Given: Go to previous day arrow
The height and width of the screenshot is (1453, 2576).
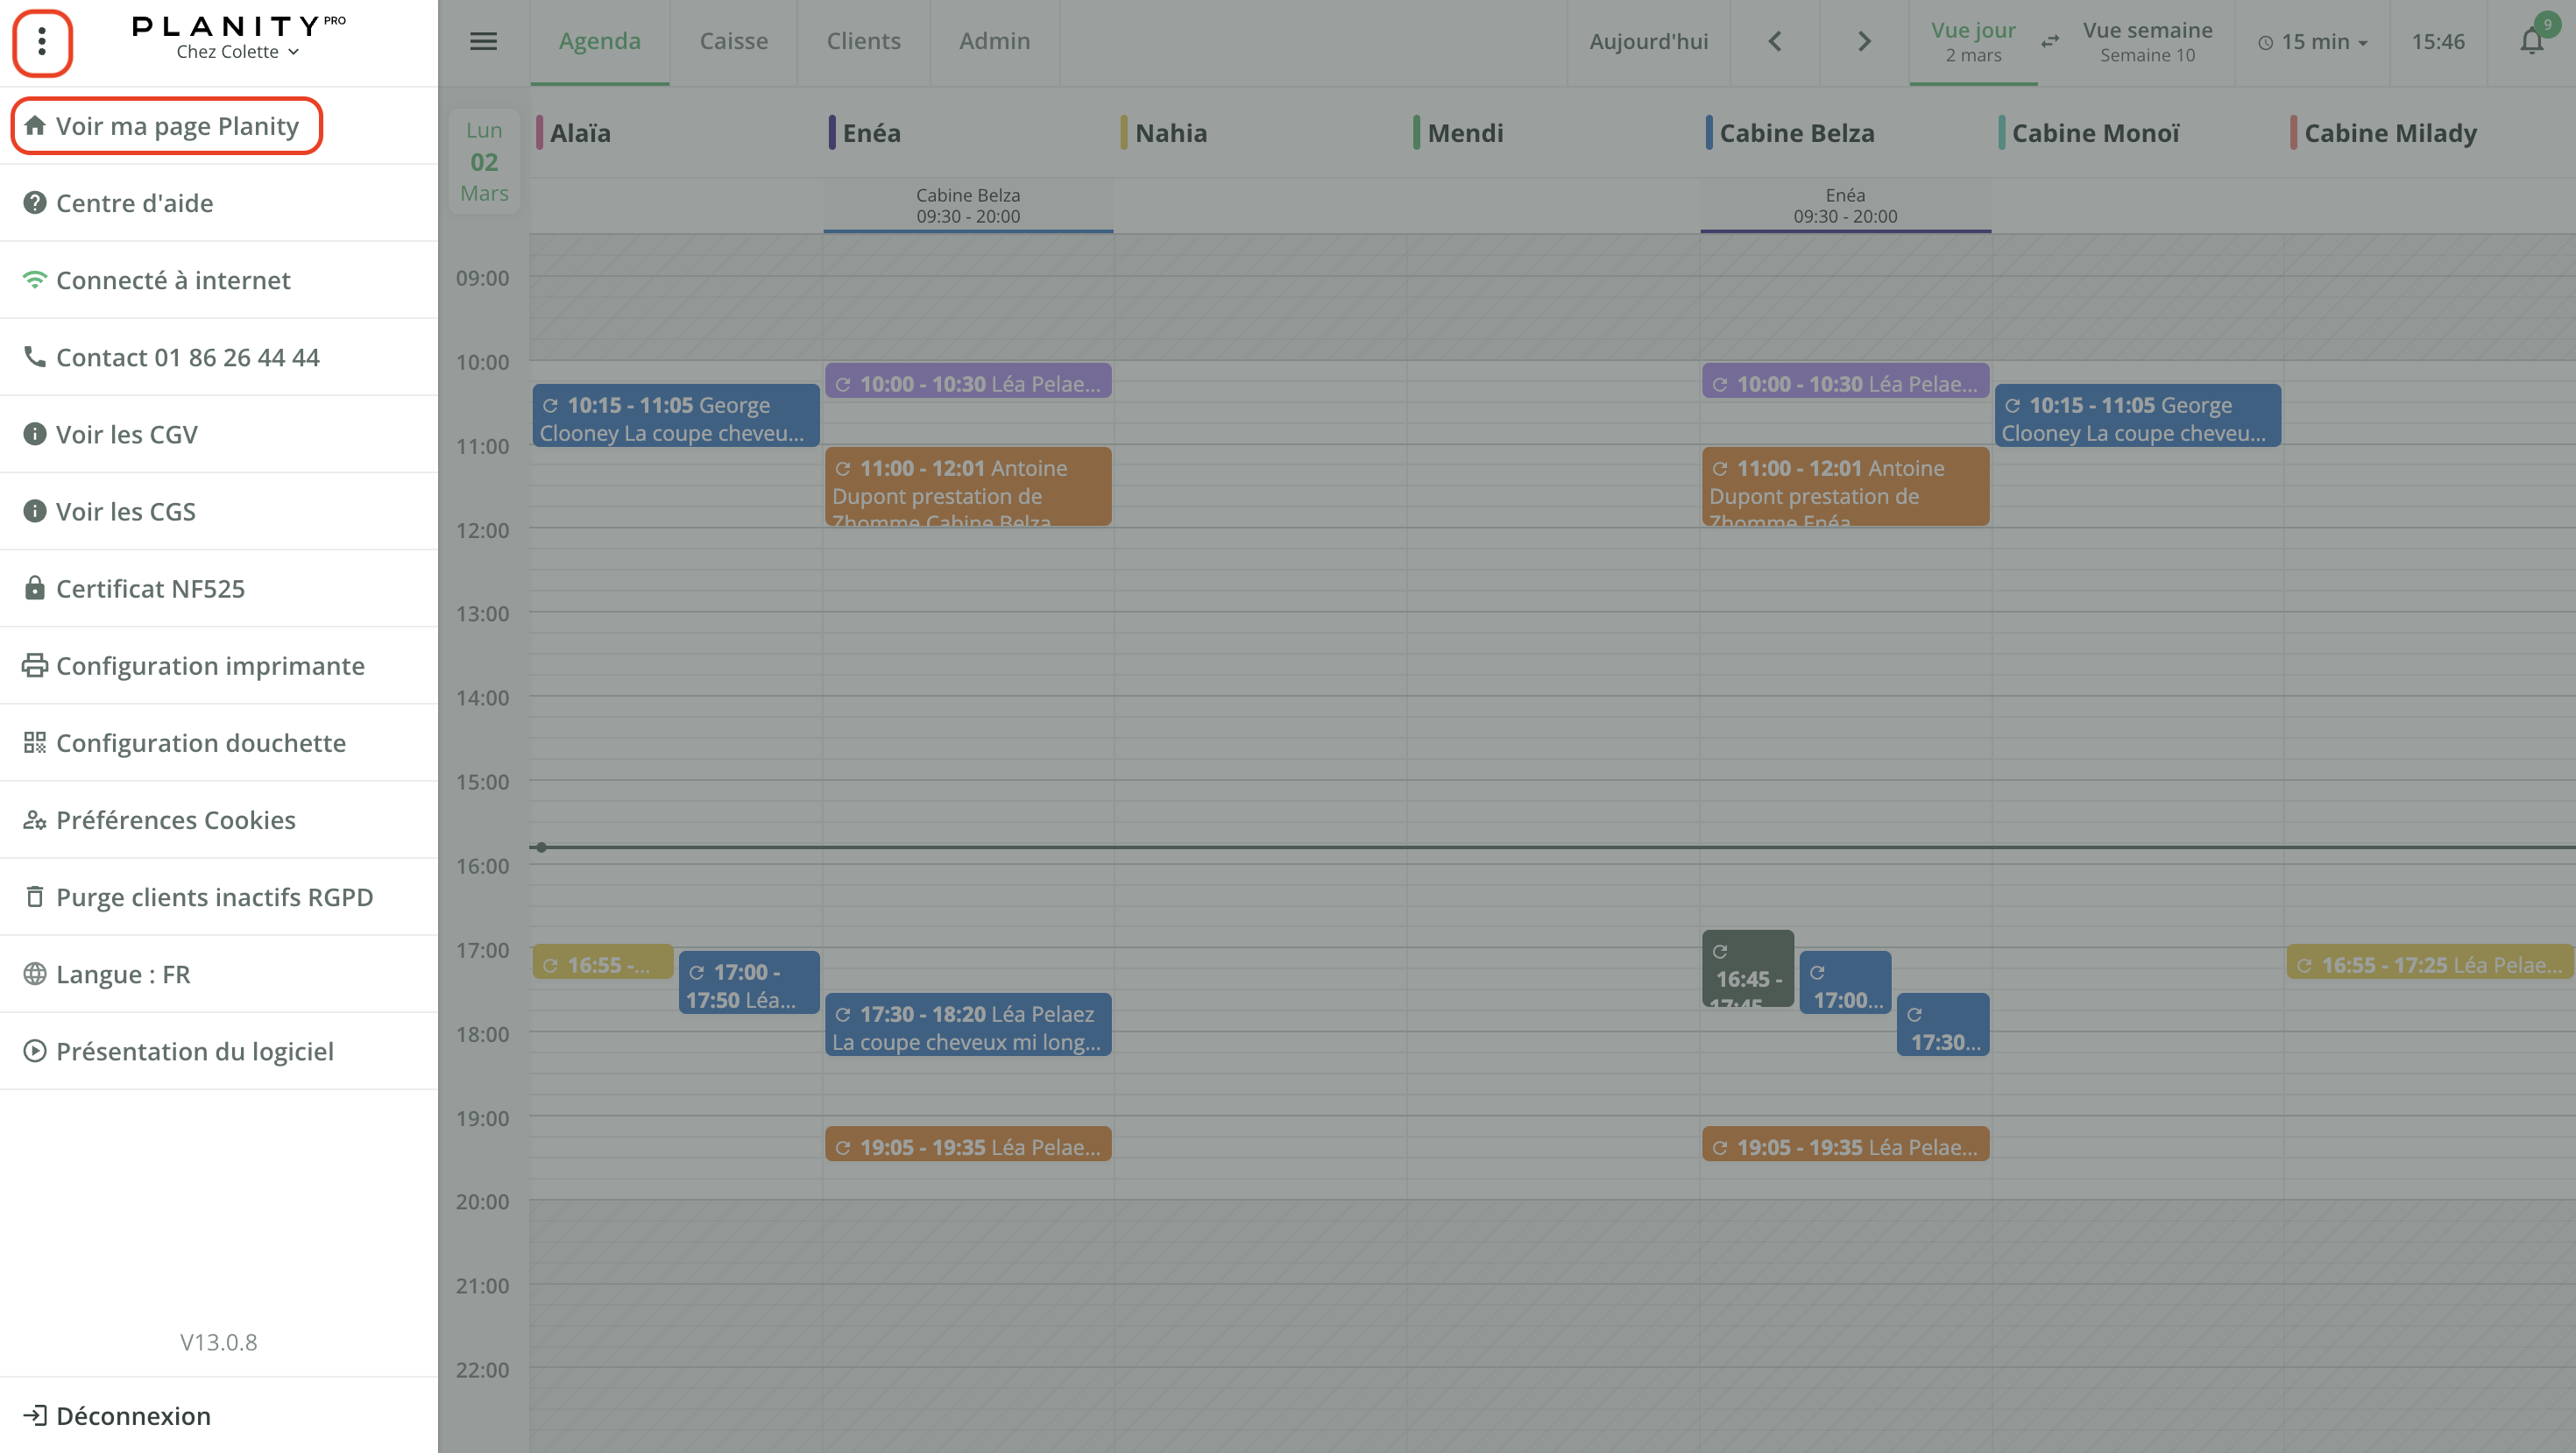Looking at the screenshot, I should tap(1775, 42).
